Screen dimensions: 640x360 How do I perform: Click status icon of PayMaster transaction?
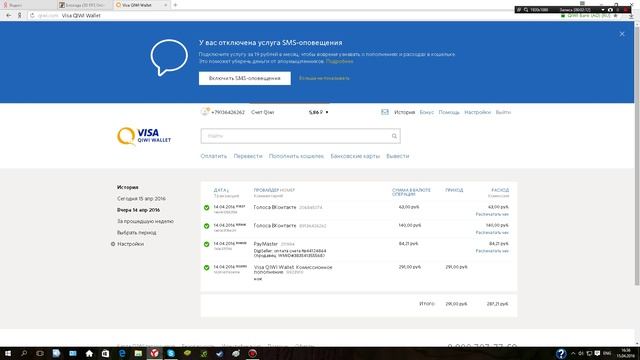(x=207, y=244)
